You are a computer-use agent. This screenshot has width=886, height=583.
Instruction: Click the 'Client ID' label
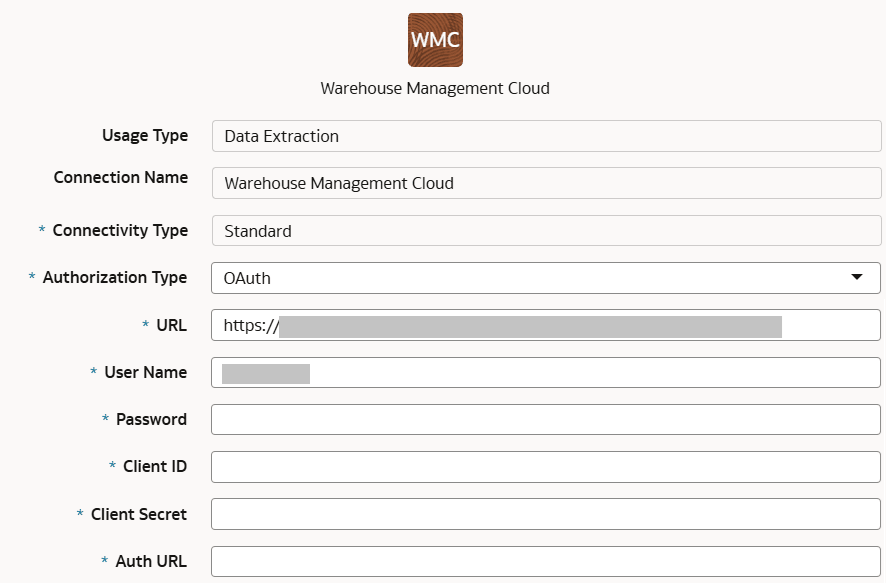(x=155, y=466)
